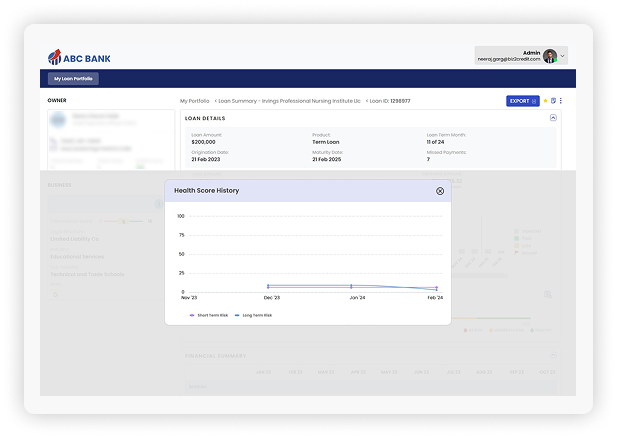Collapse the Loan Details section
This screenshot has width=617, height=438.
[553, 118]
